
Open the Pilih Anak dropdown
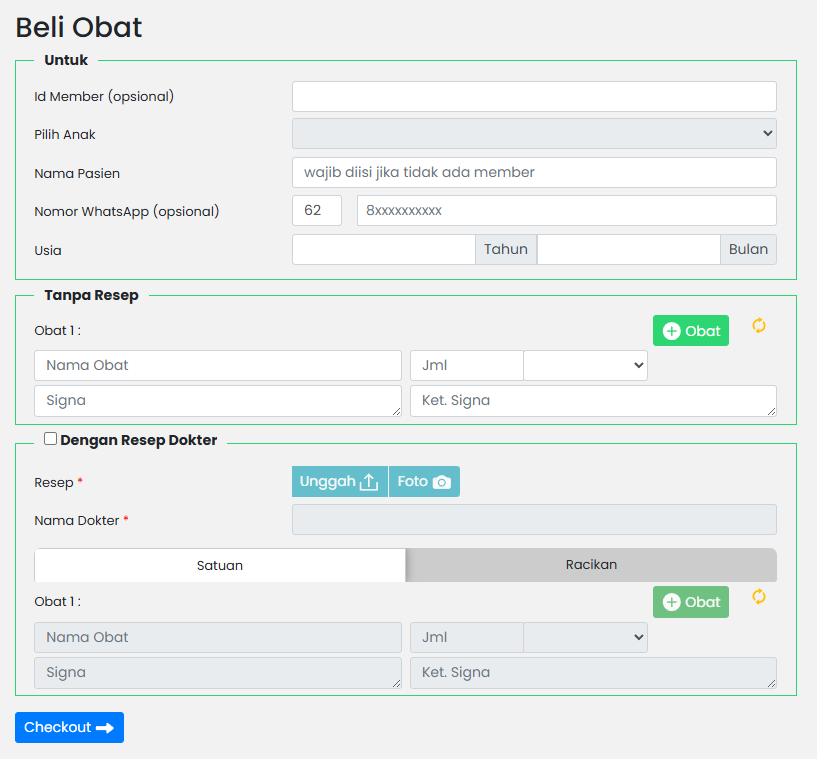pyautogui.click(x=534, y=134)
